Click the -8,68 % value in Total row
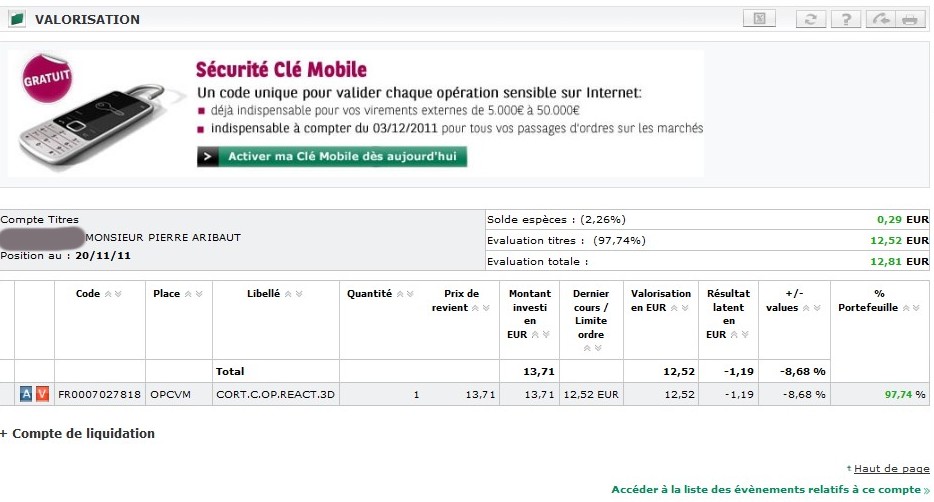Image resolution: width=934 pixels, height=502 pixels. click(x=802, y=372)
